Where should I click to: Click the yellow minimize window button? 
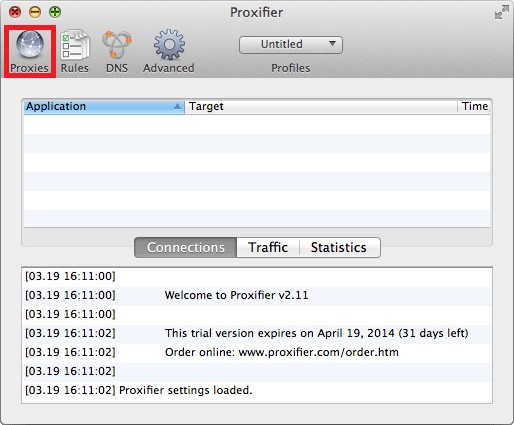coord(35,12)
